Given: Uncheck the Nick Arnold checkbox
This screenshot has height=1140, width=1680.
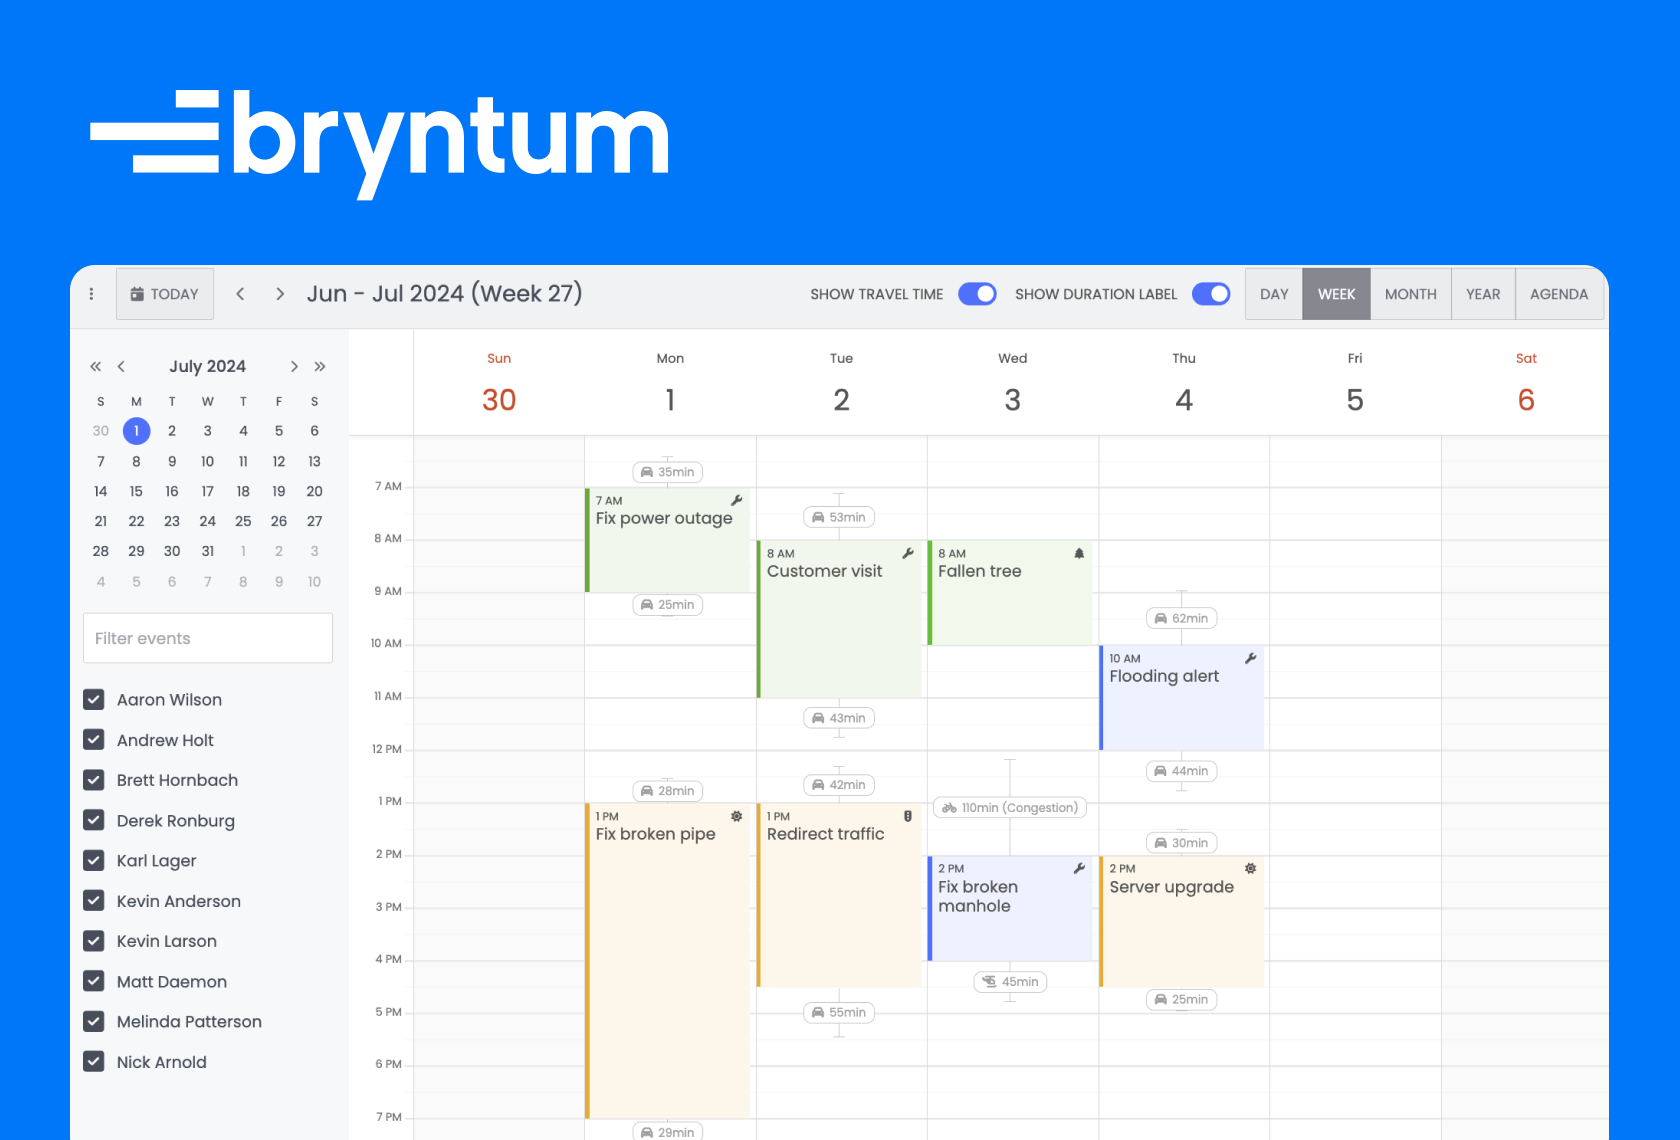Looking at the screenshot, I should pos(94,1062).
